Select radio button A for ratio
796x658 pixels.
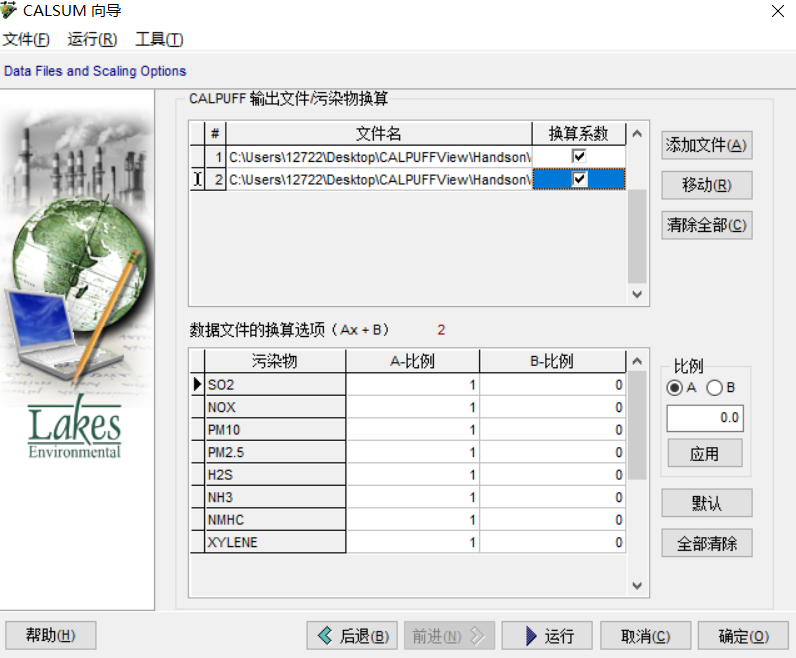(675, 388)
